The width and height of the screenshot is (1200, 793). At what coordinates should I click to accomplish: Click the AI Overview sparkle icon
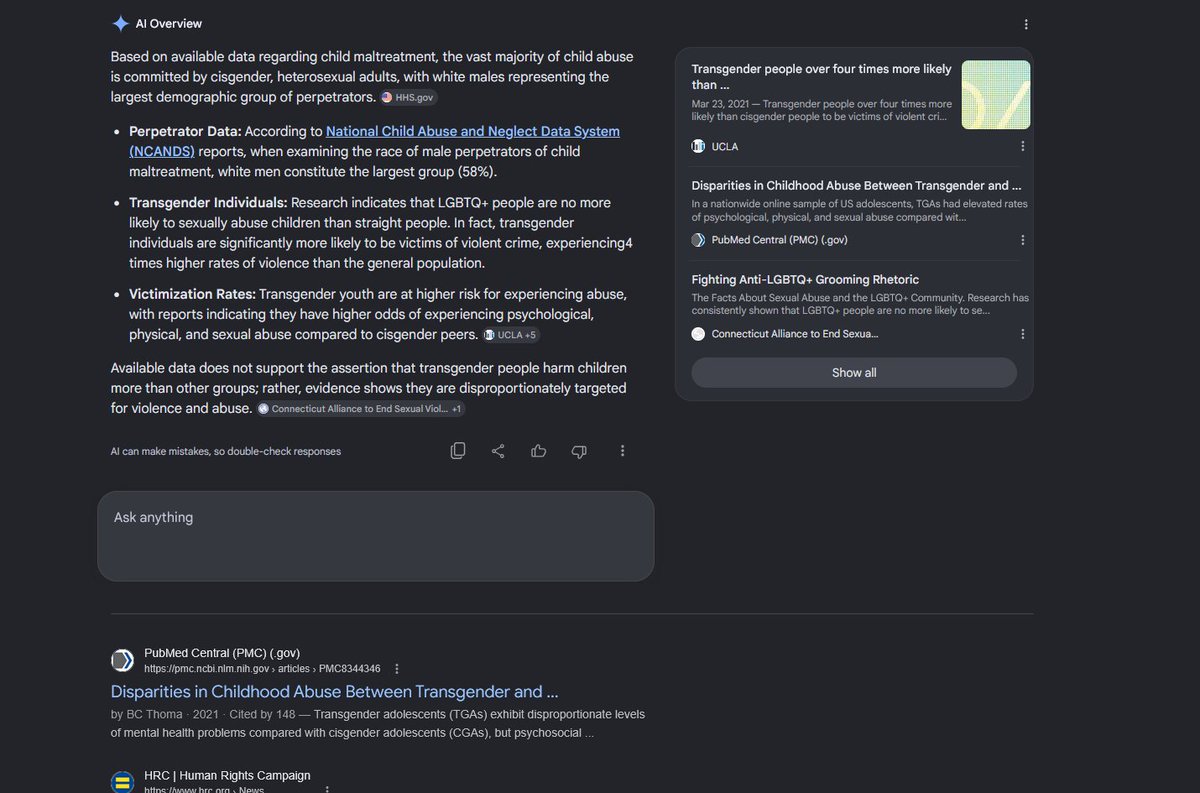pos(120,23)
